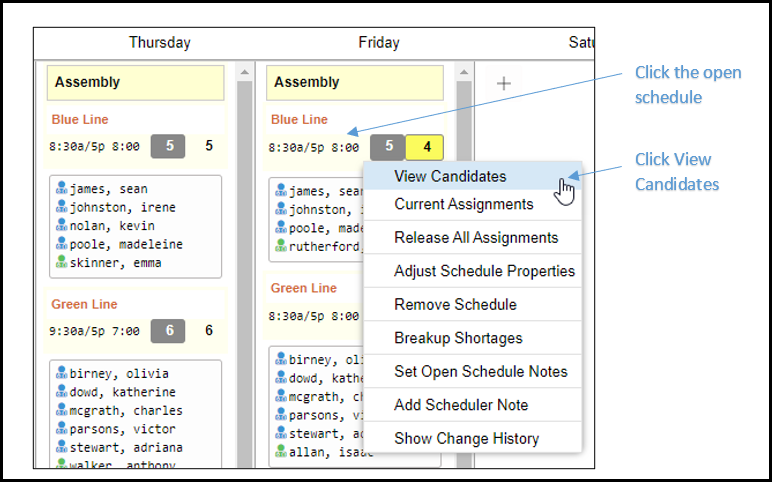Click the person icon next to birney, olivia on Thursday
Image resolution: width=772 pixels, height=482 pixels.
point(62,373)
